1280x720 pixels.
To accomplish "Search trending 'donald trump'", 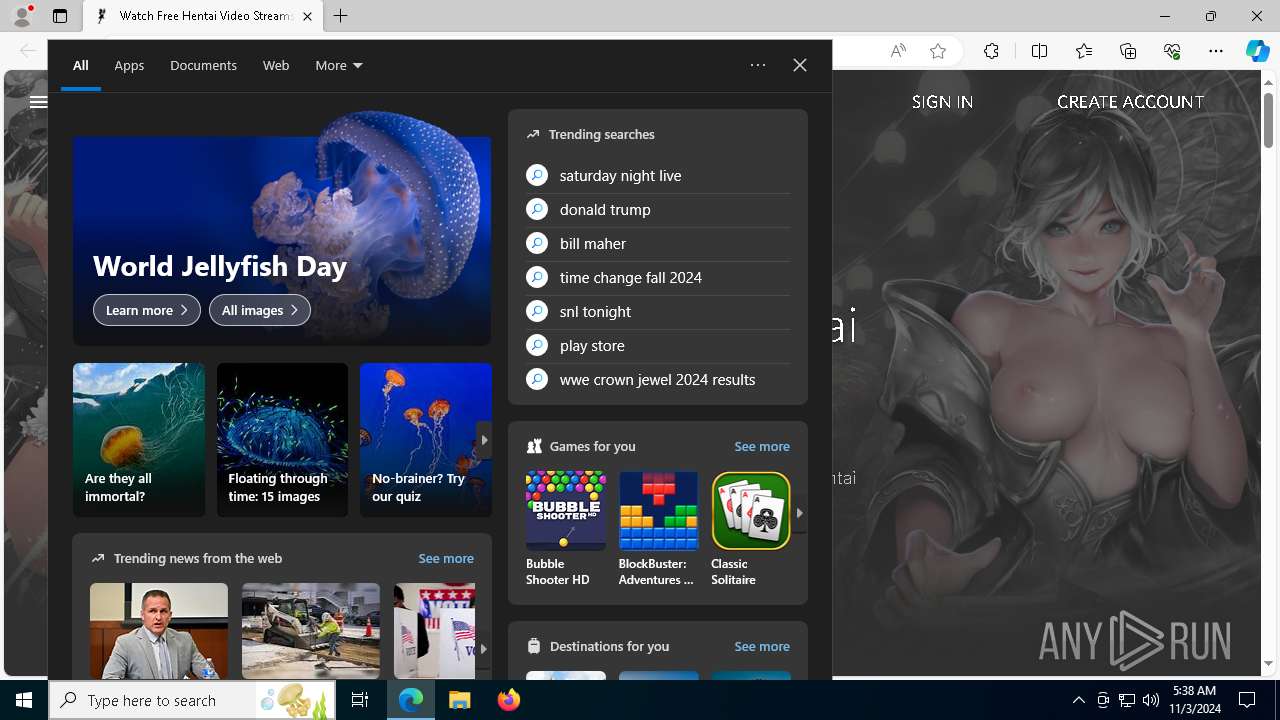I will (x=658, y=209).
